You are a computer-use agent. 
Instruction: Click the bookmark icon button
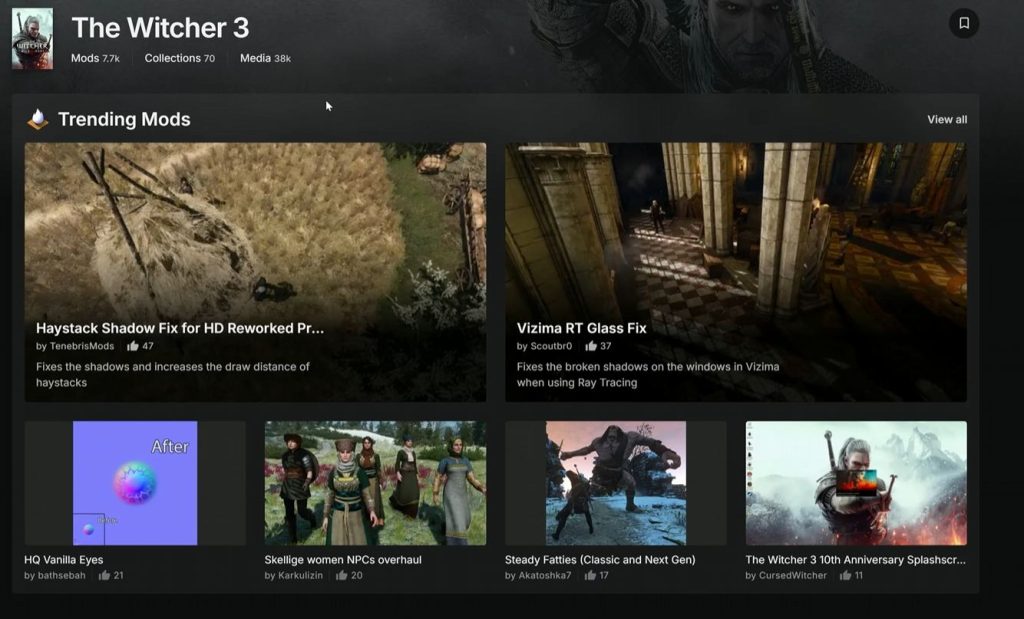click(x=963, y=24)
